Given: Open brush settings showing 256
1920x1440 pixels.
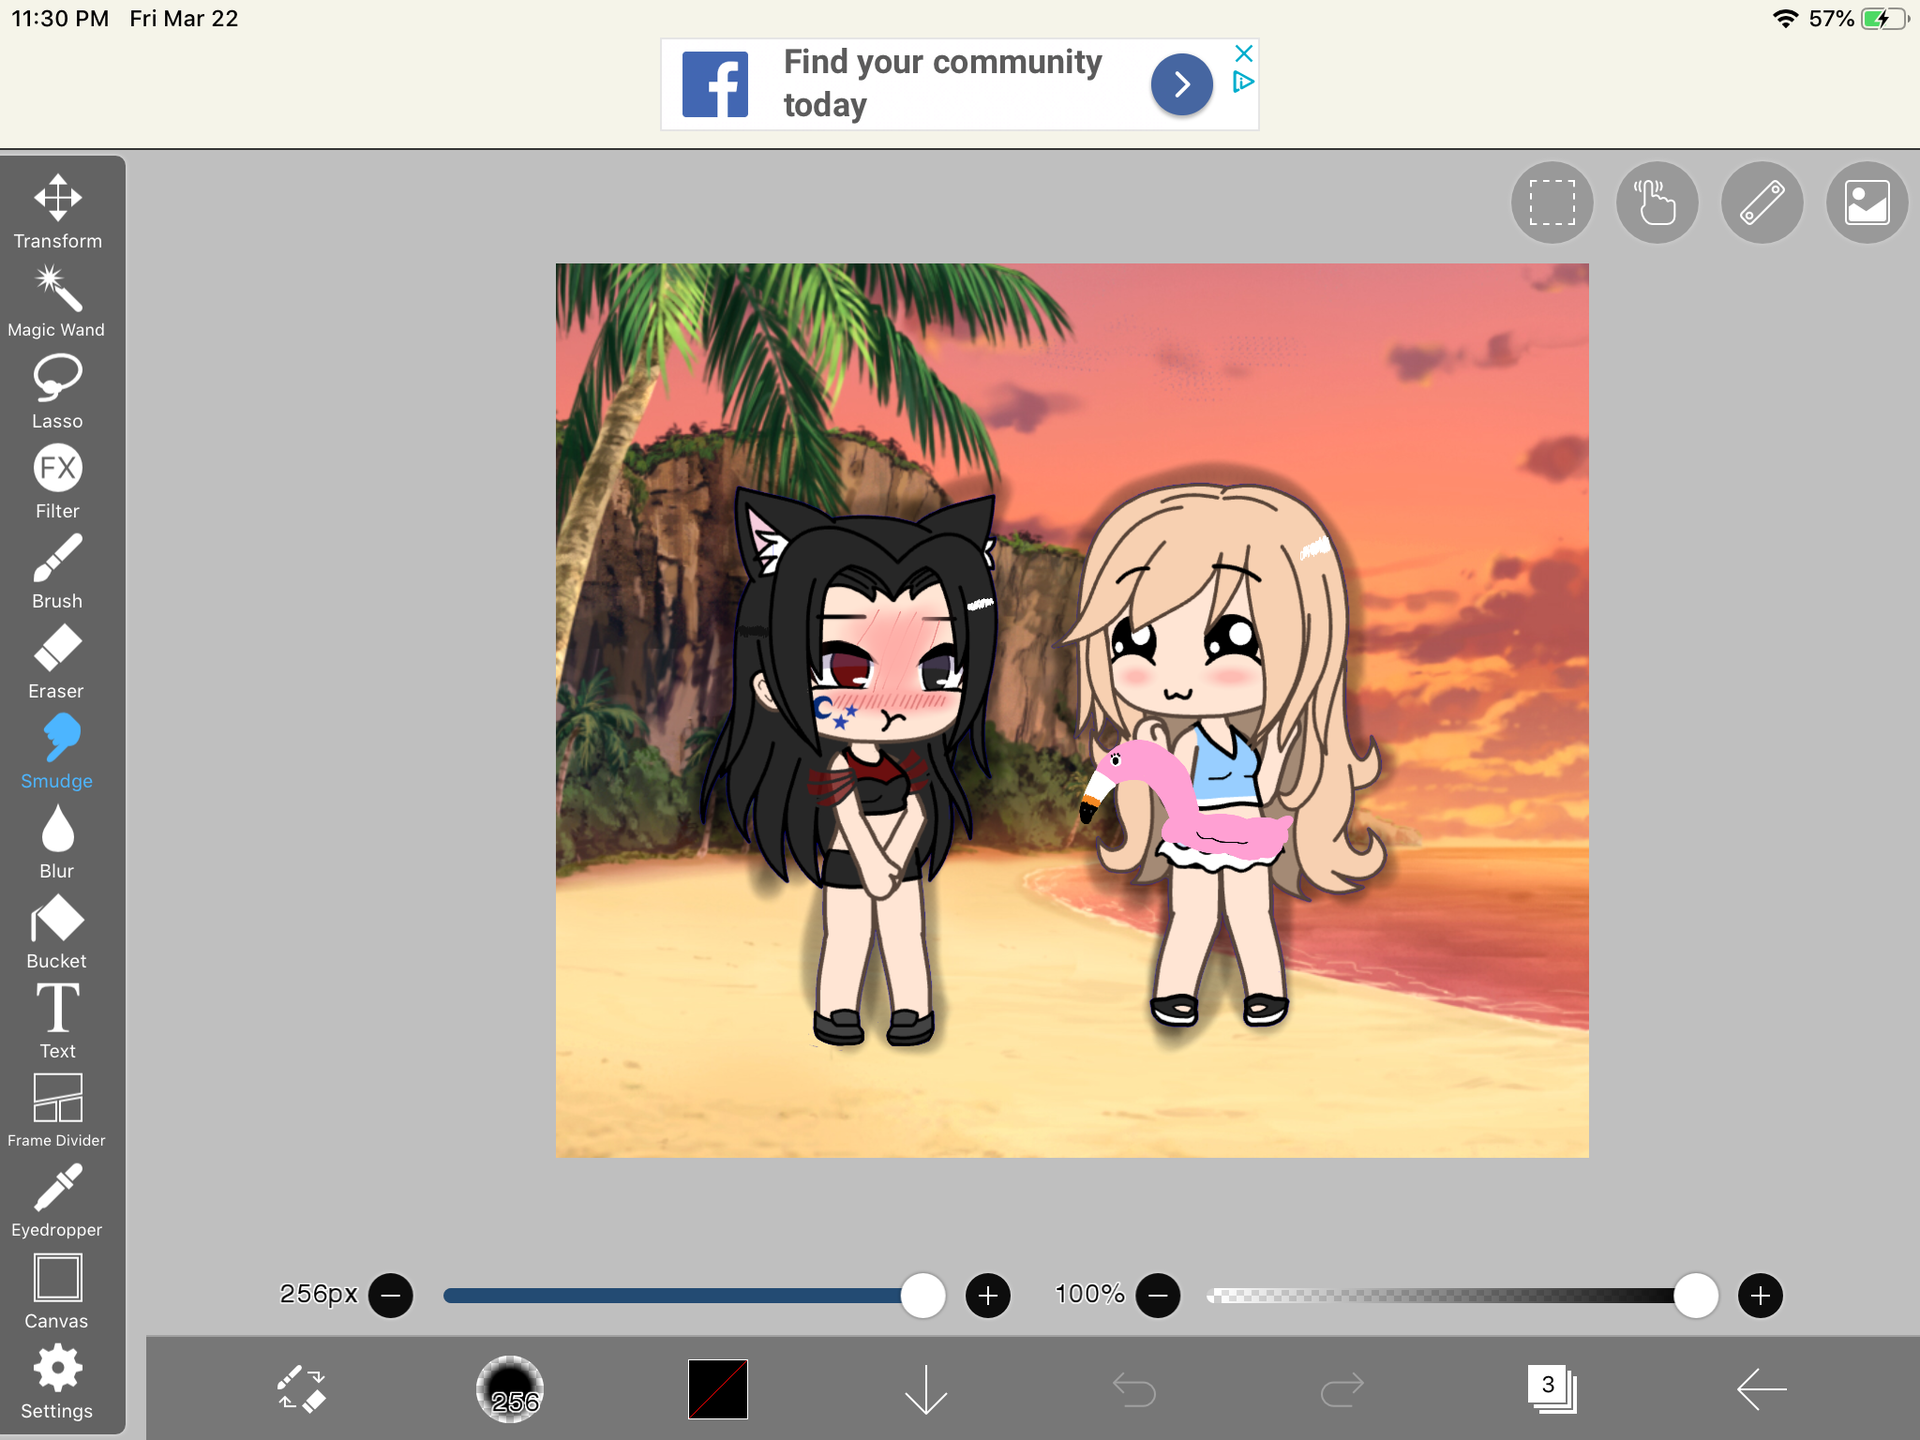Looking at the screenshot, I should point(510,1389).
